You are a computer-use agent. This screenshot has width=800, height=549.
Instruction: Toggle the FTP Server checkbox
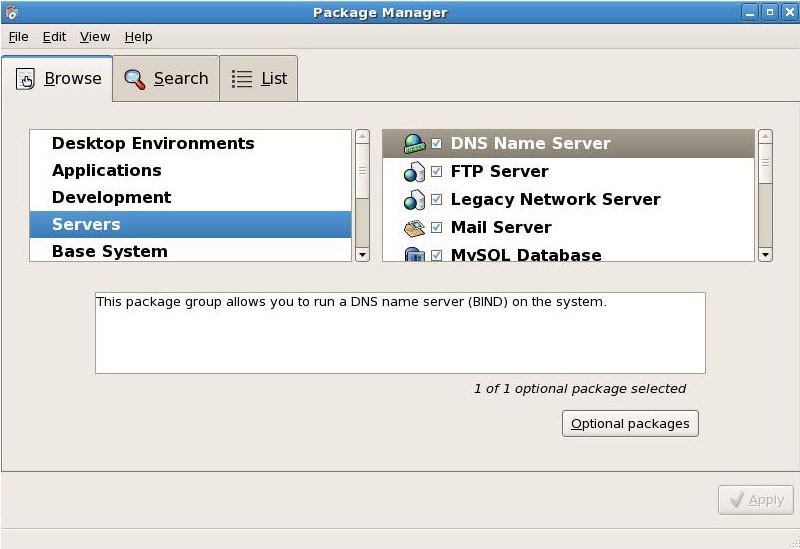point(437,172)
